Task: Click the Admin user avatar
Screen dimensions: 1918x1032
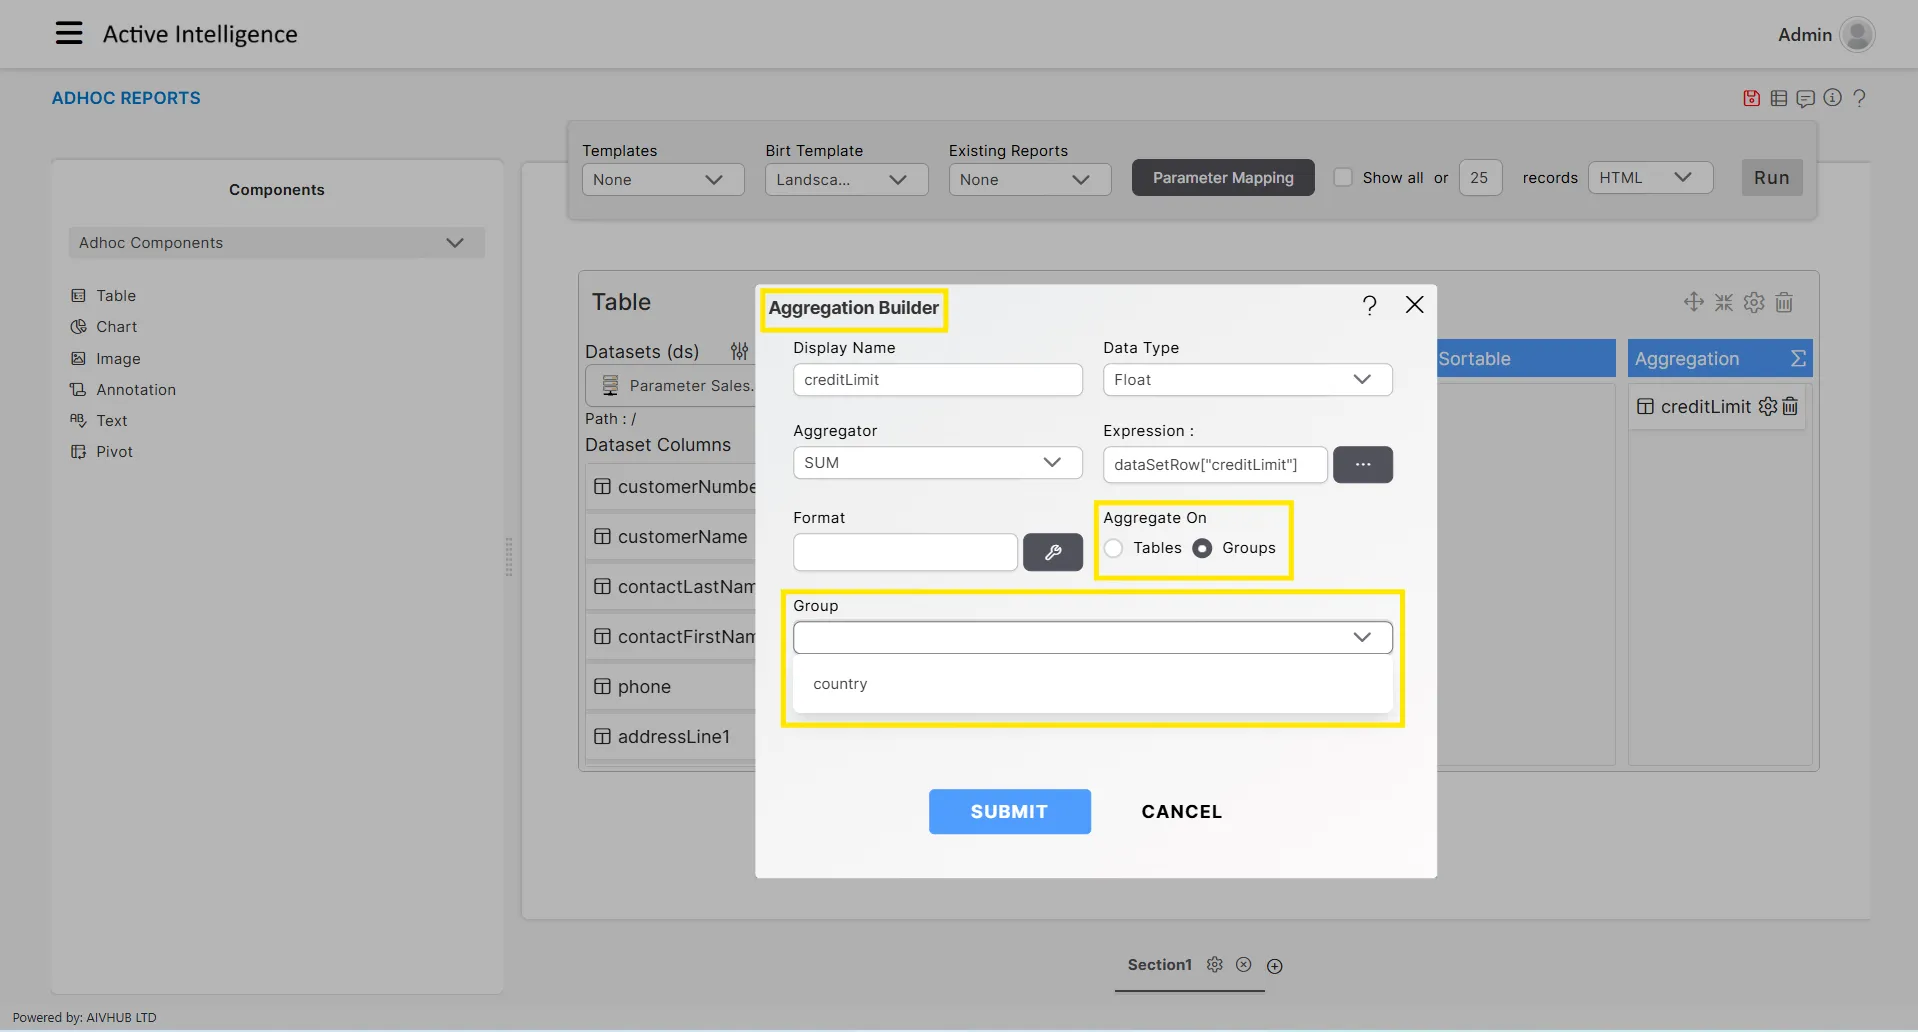Action: click(1857, 34)
